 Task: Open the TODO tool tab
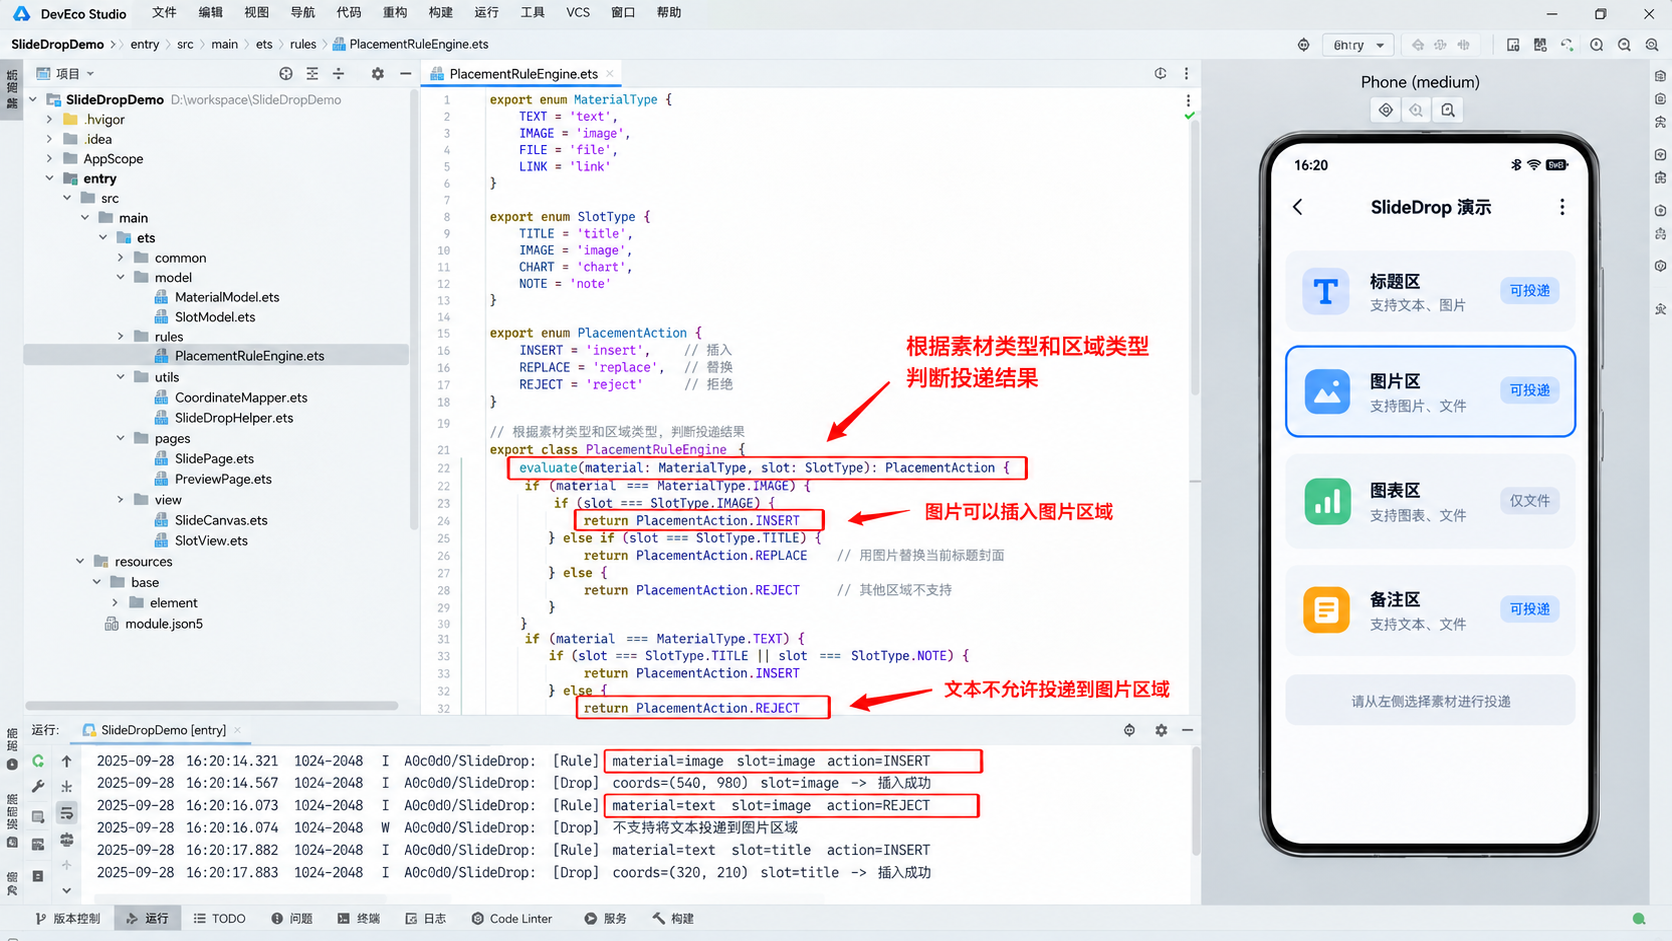pos(220,919)
